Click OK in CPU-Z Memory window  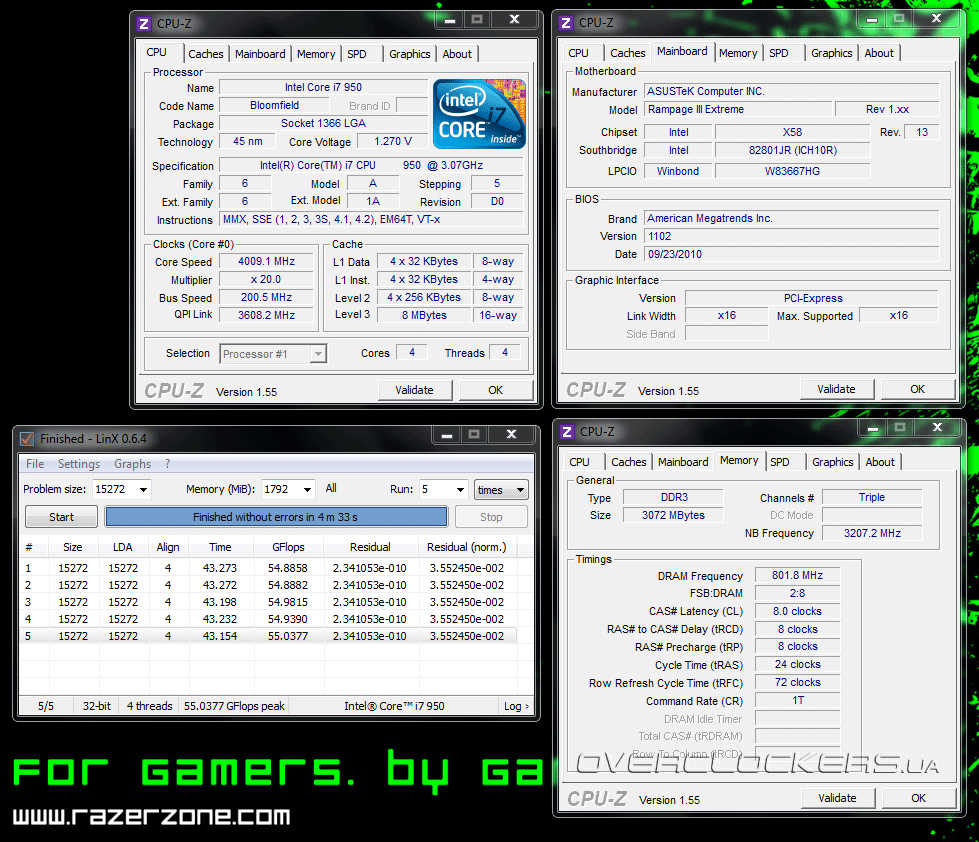click(x=918, y=798)
